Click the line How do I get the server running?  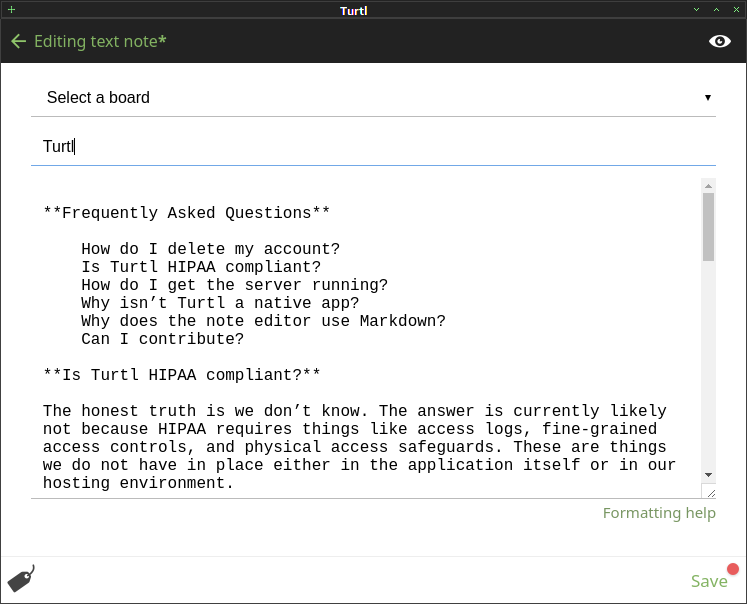click(234, 285)
